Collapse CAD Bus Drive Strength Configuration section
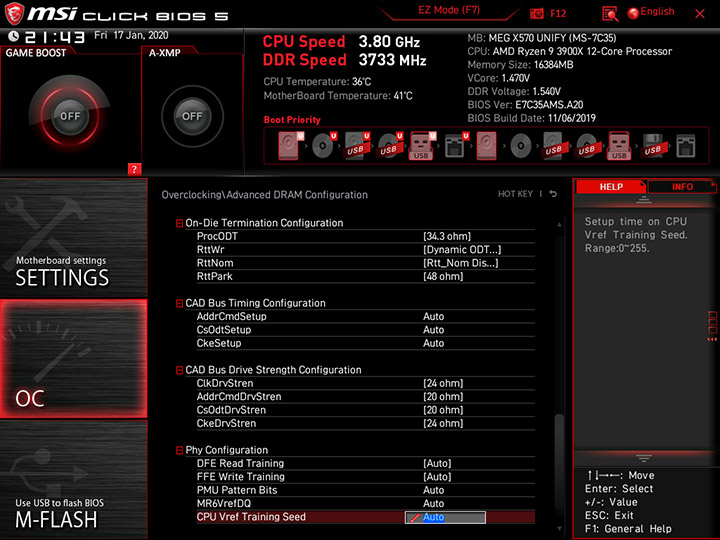720x540 pixels. (x=180, y=370)
